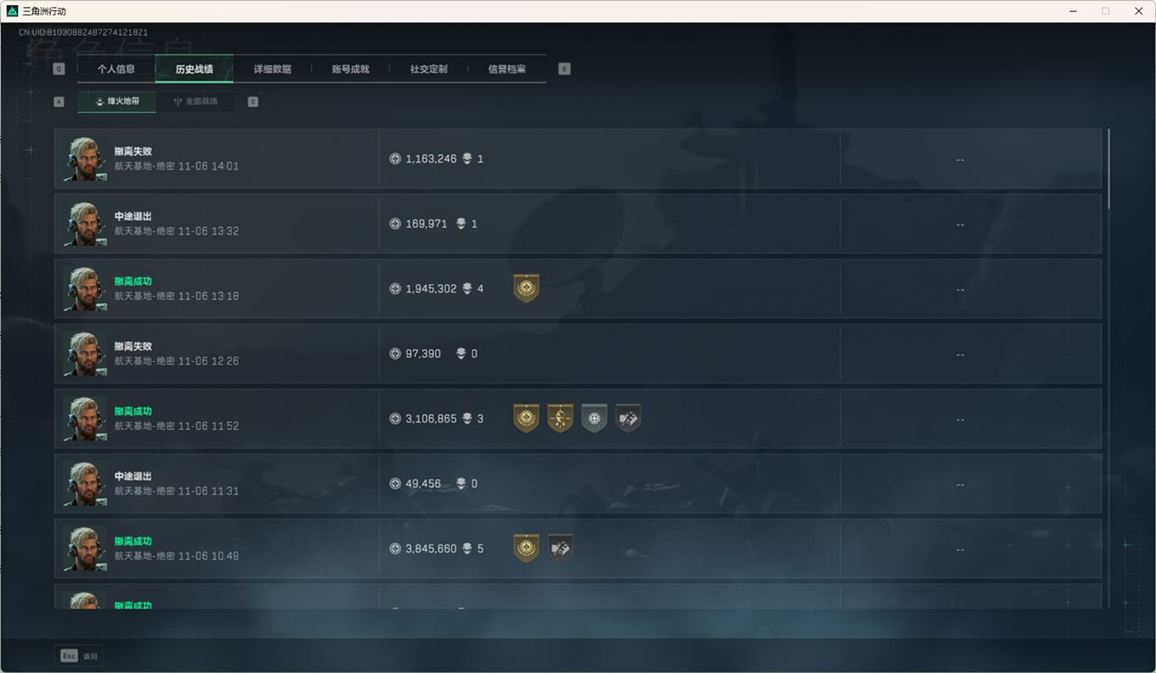Open the 账号成就 tab
1156x673 pixels.
350,69
